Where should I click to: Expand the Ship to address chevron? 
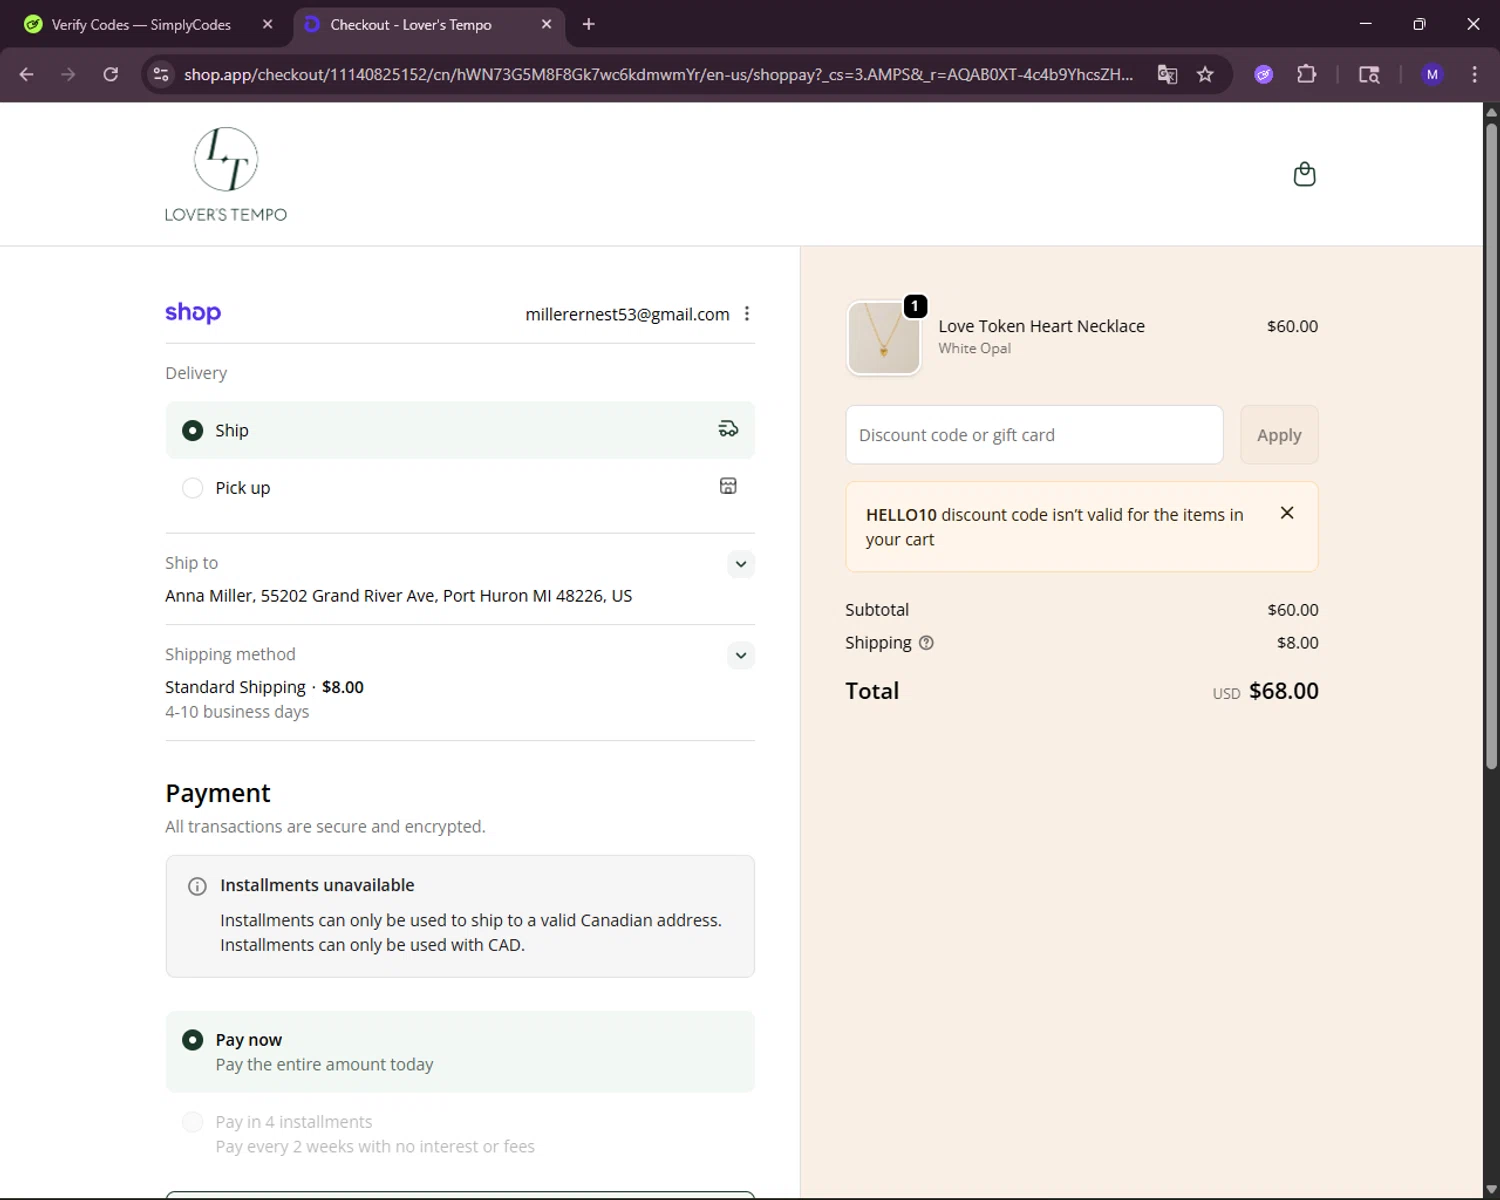pos(740,564)
